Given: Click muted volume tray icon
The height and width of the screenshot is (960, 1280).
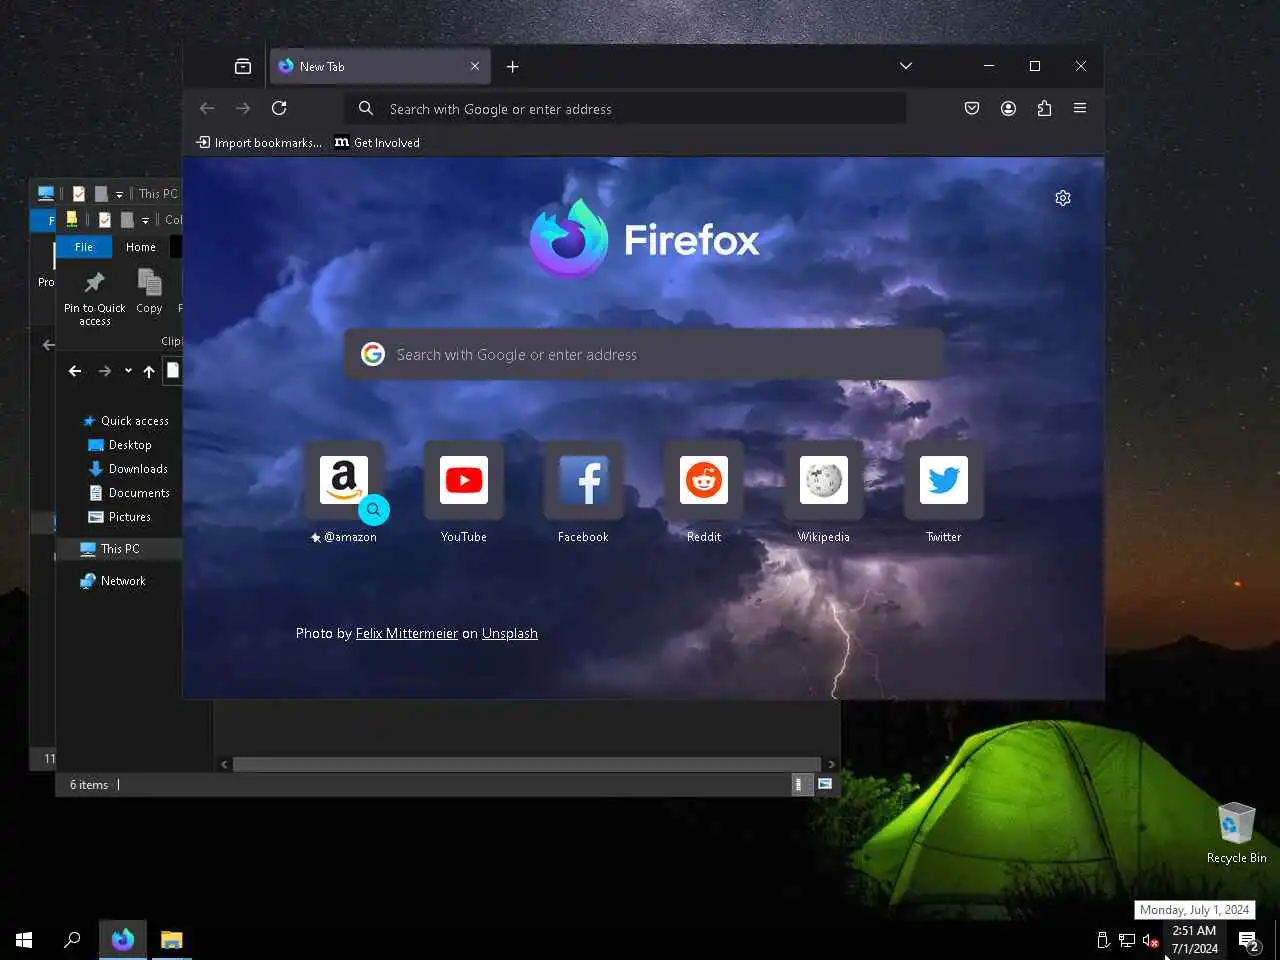Looking at the screenshot, I should (1150, 940).
